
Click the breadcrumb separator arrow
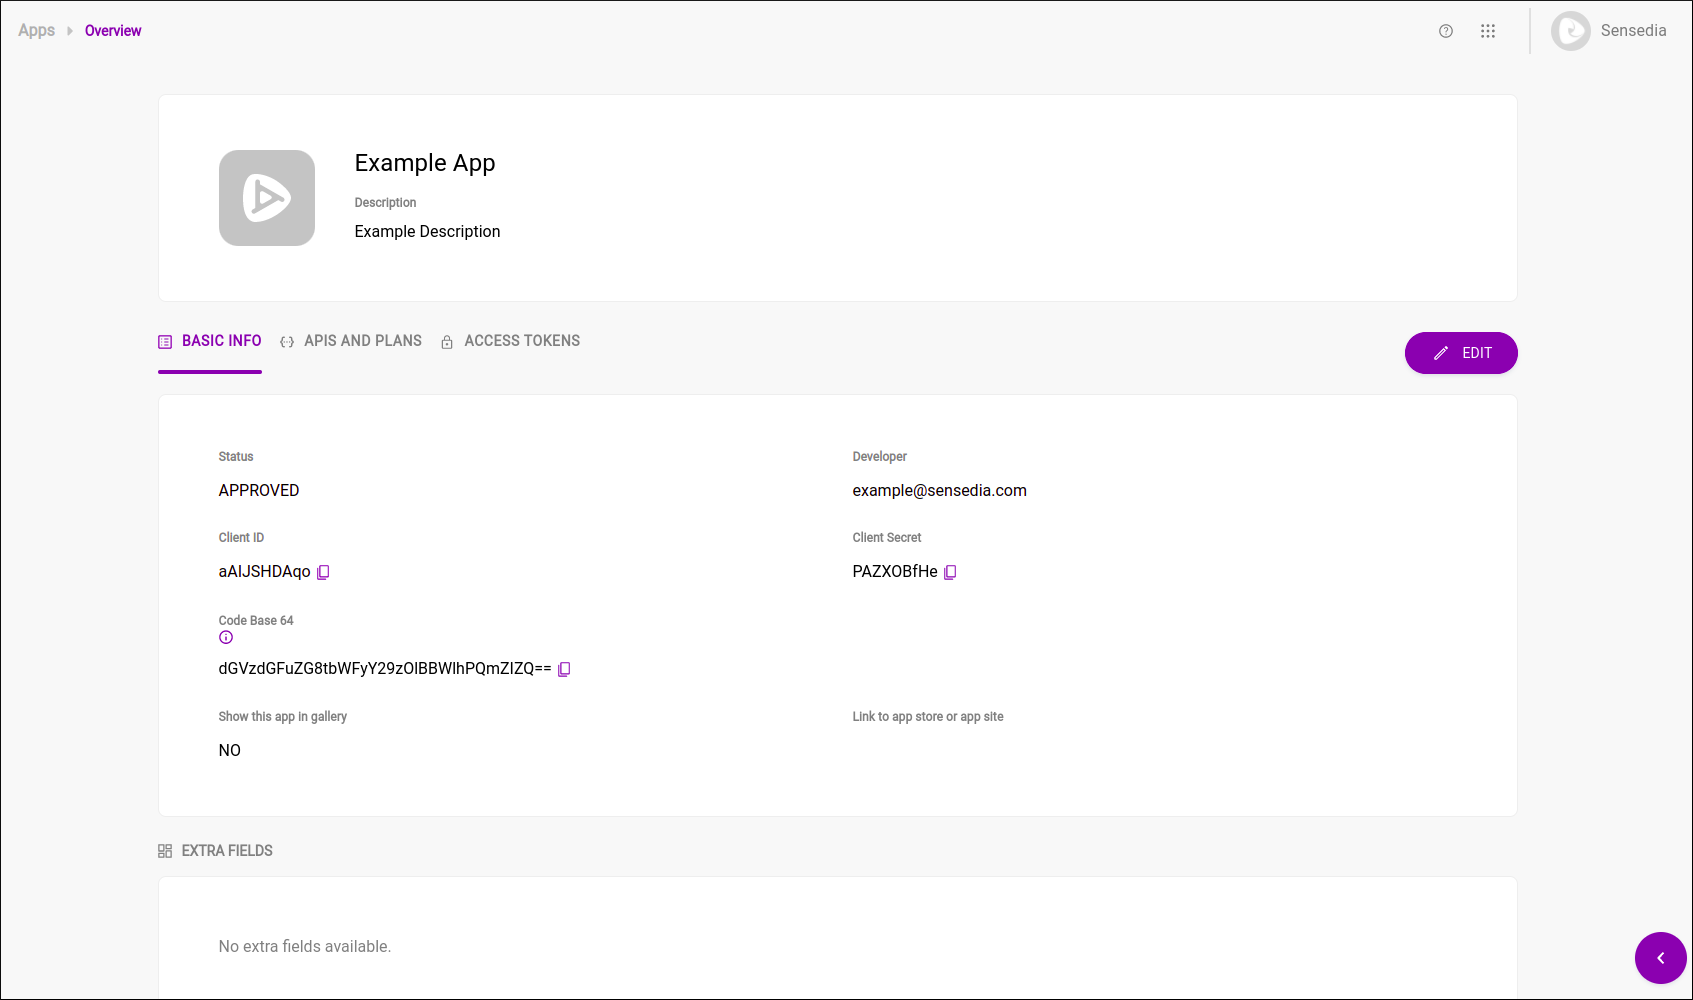pos(70,31)
